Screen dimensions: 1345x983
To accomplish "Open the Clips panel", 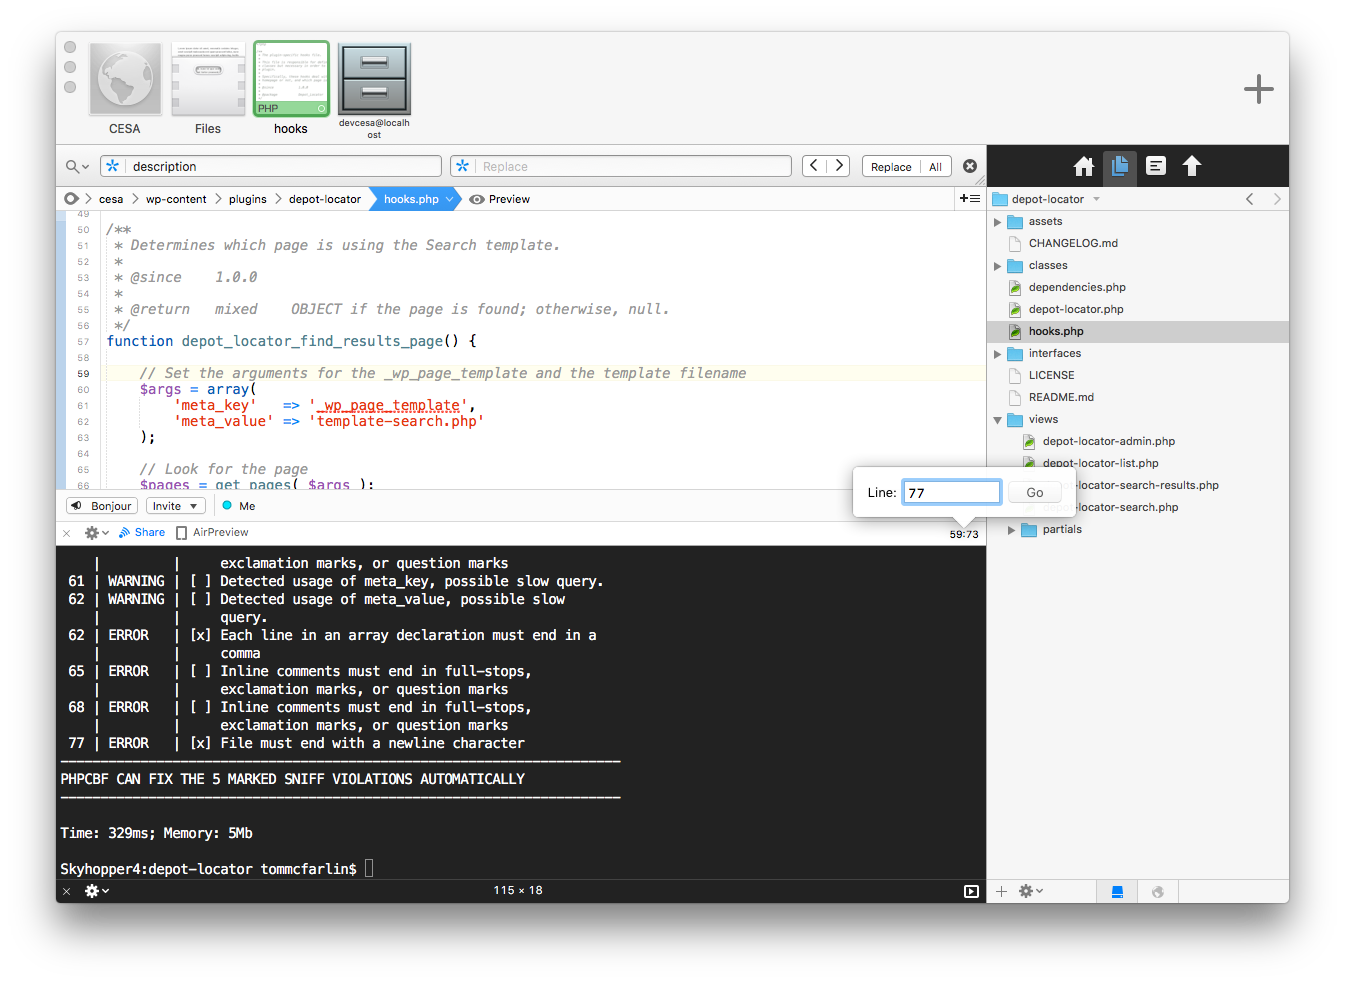I will coord(1155,166).
